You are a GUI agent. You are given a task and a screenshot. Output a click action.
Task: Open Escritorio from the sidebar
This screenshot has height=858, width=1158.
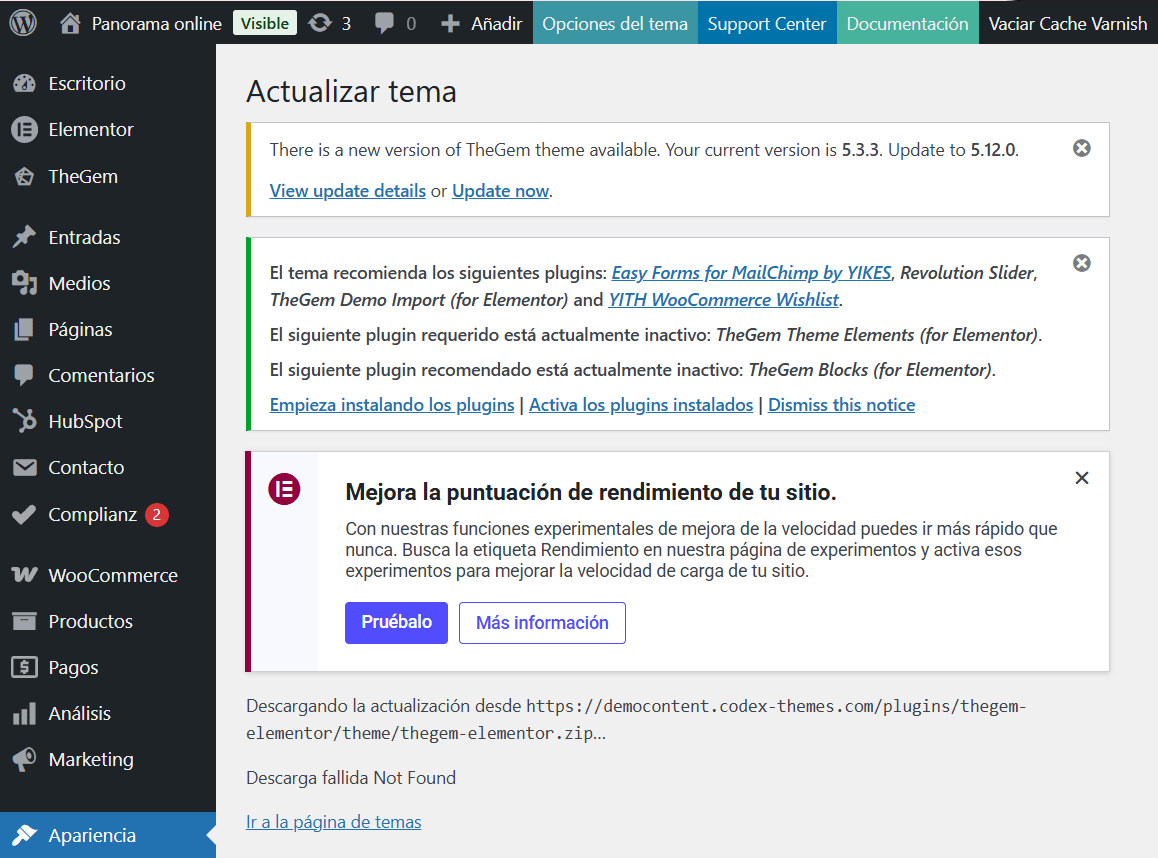point(87,84)
